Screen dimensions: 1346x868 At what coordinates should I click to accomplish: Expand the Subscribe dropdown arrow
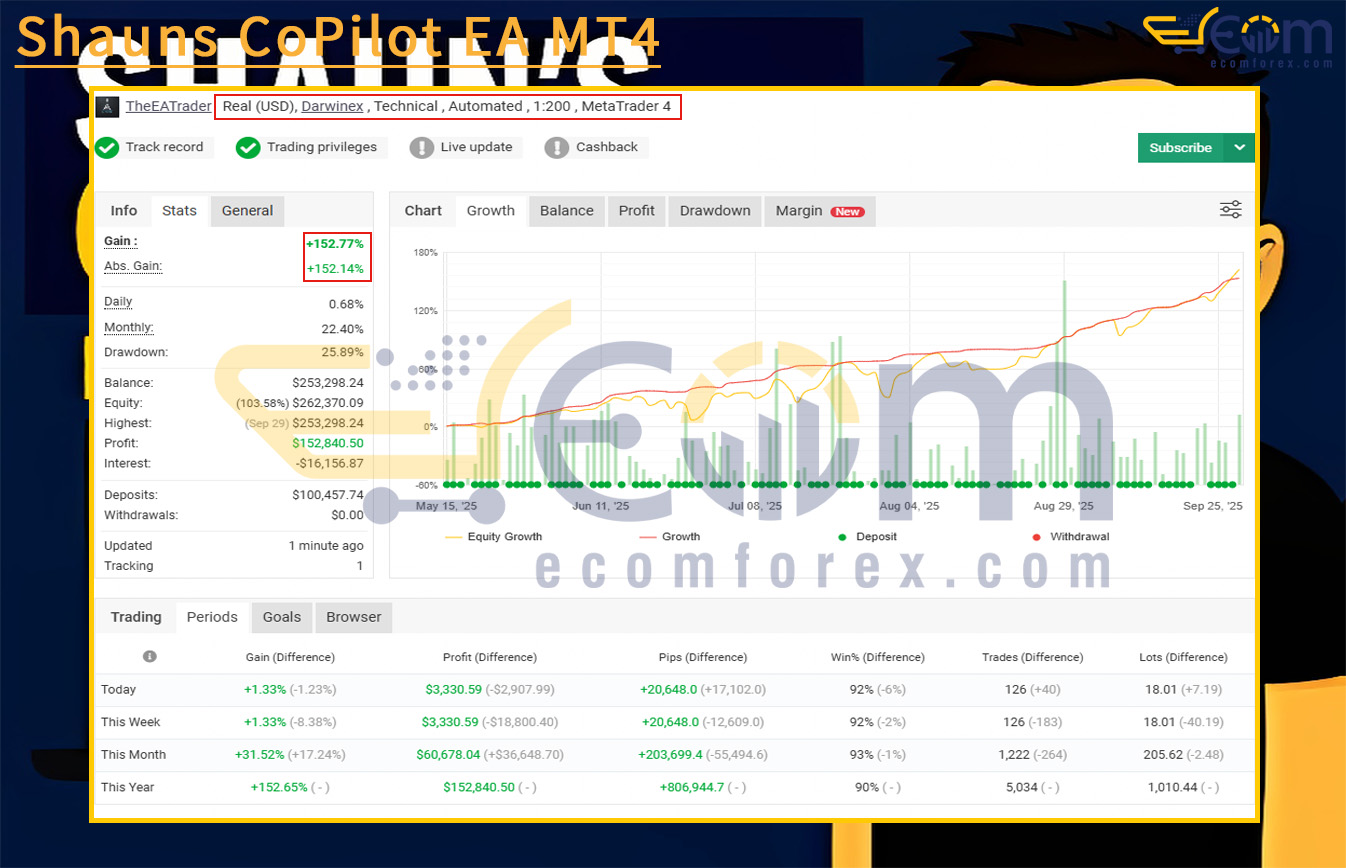1239,148
